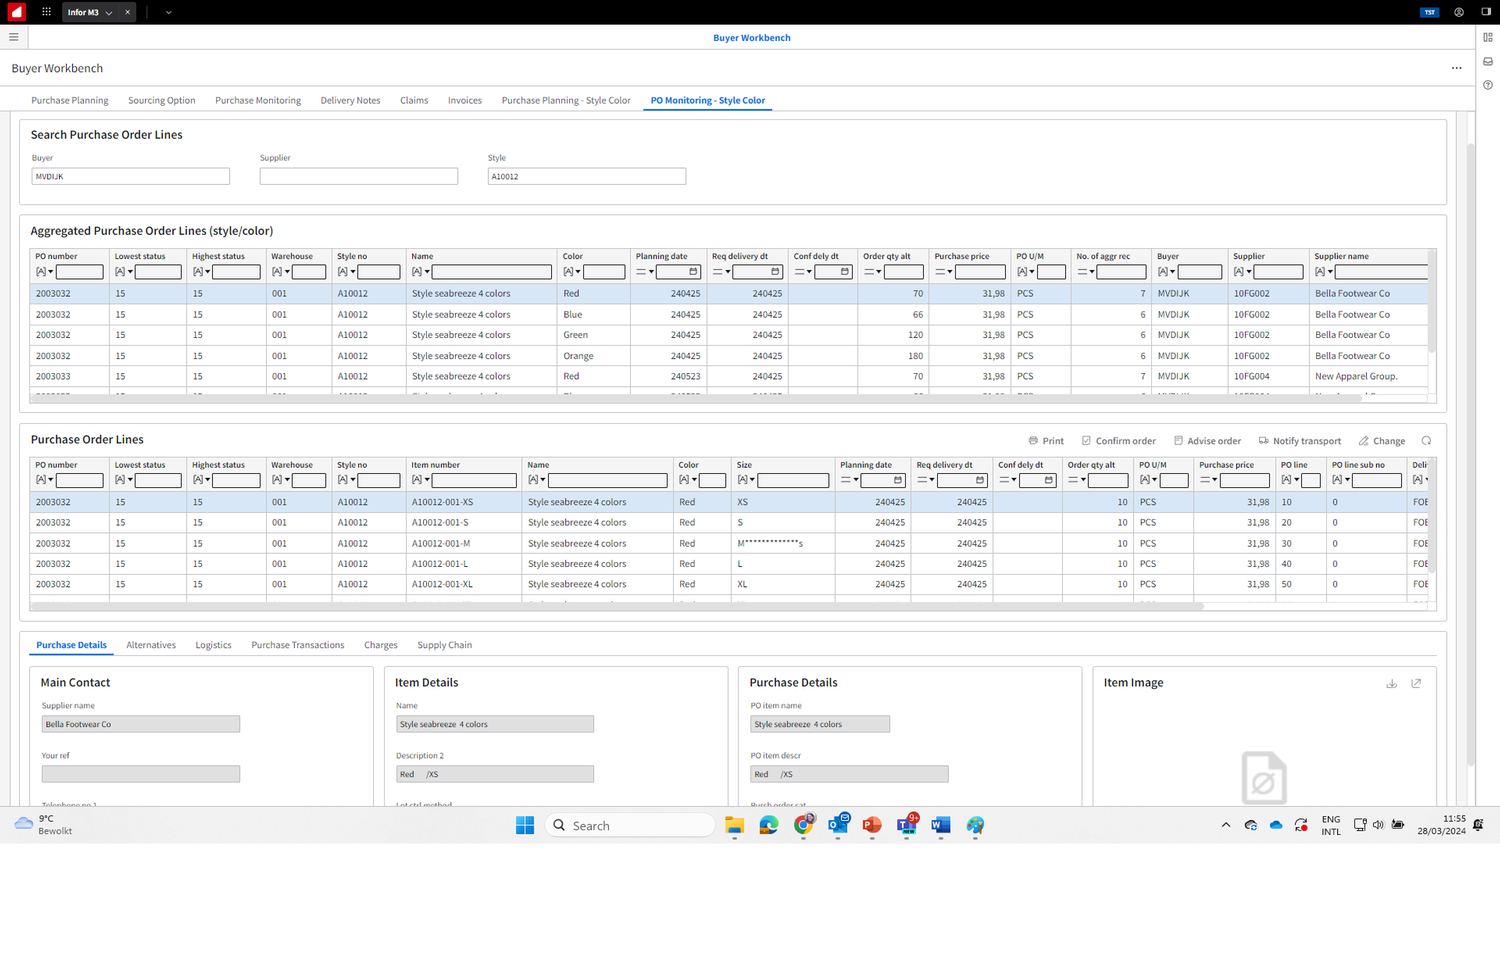Open the help icon in the right sidebar
This screenshot has width=1500, height=958.
click(x=1487, y=85)
